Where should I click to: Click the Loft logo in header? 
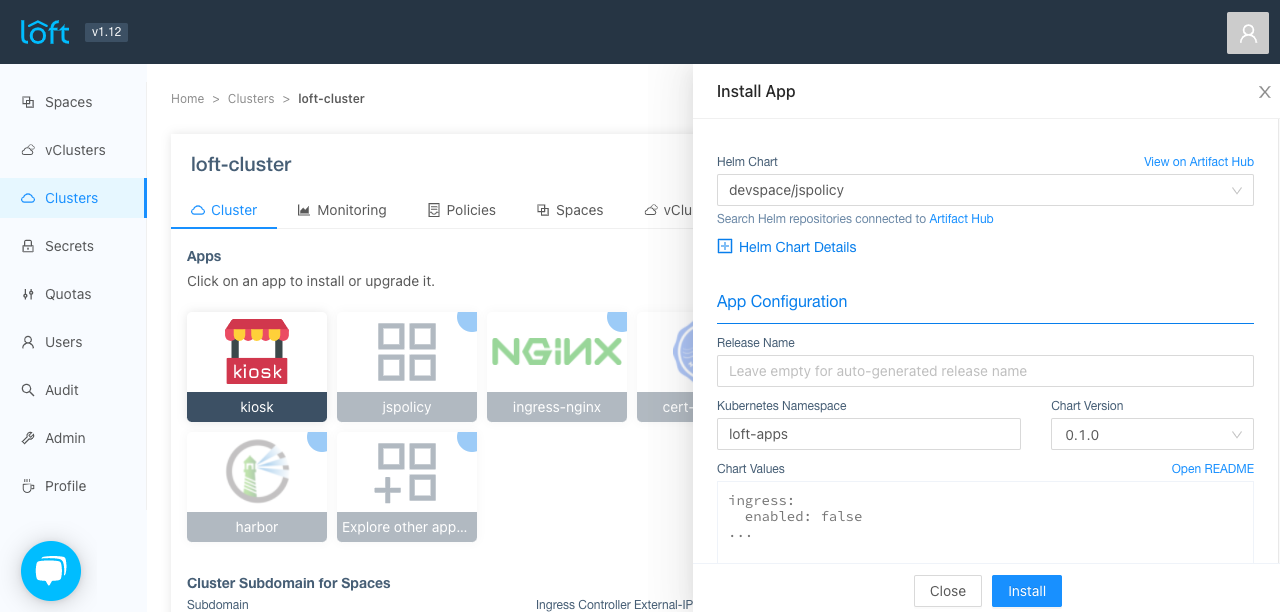coord(45,32)
